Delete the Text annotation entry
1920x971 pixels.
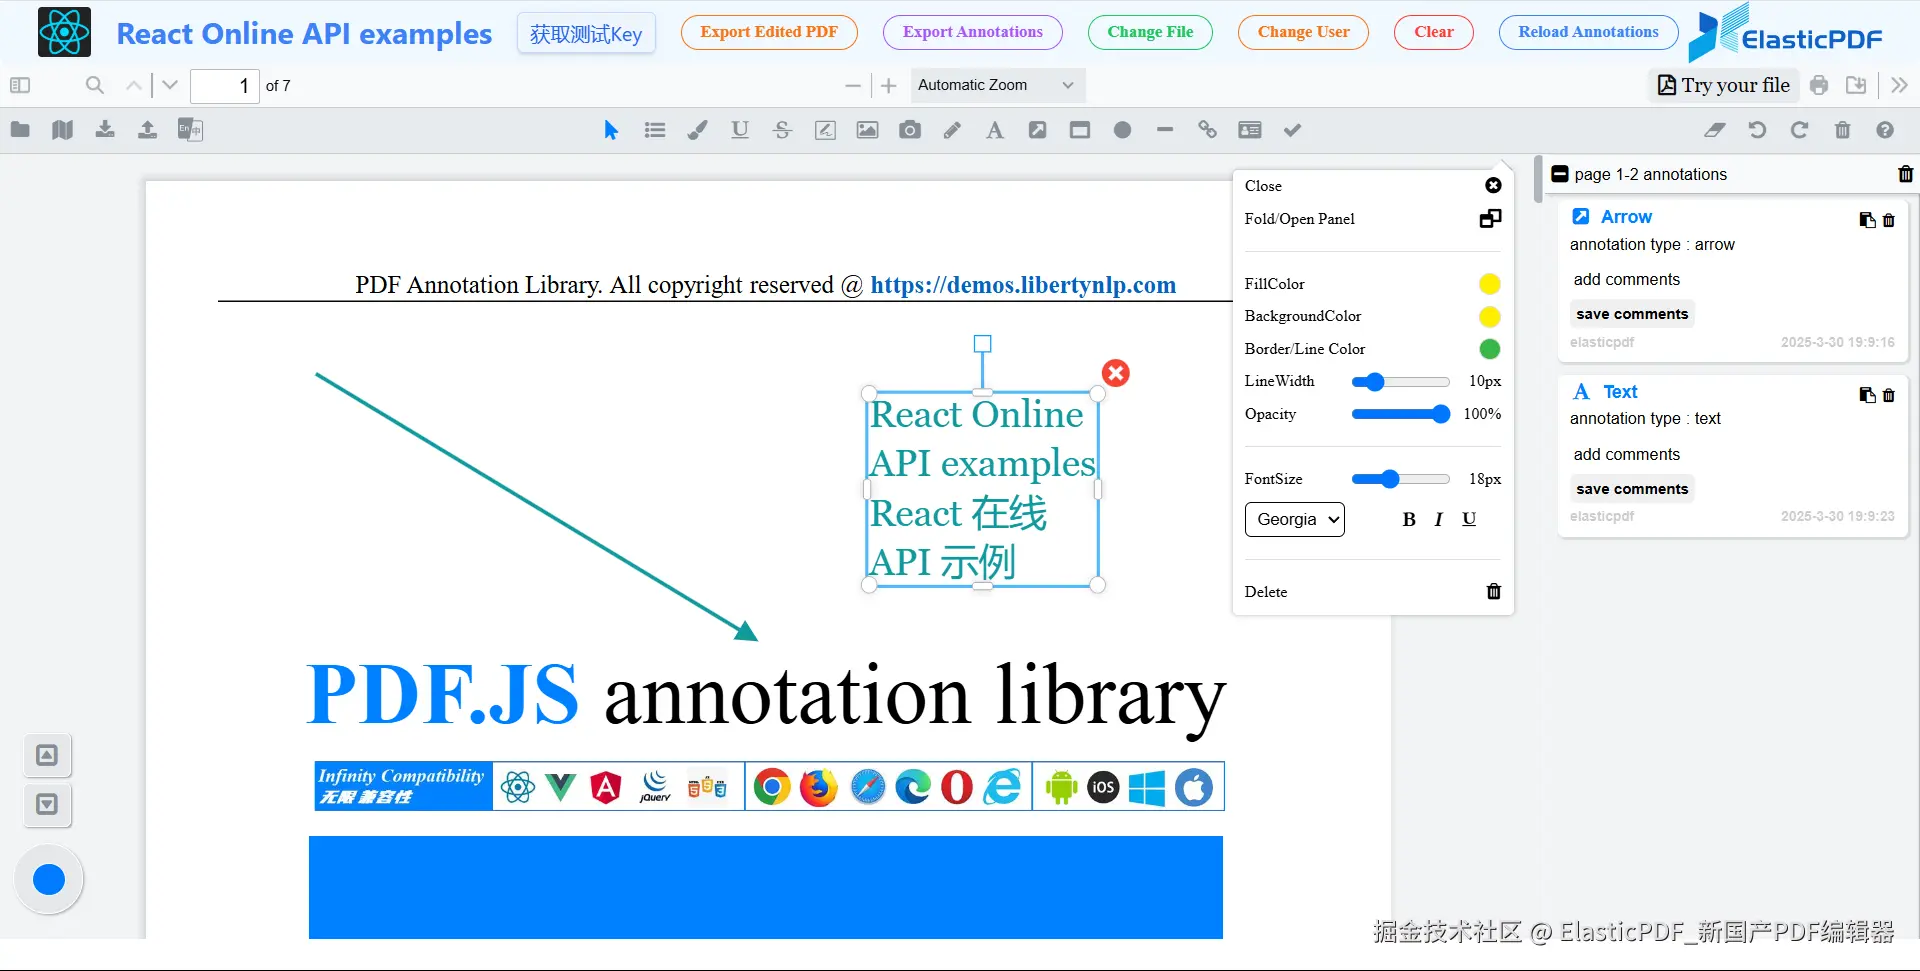(x=1889, y=395)
